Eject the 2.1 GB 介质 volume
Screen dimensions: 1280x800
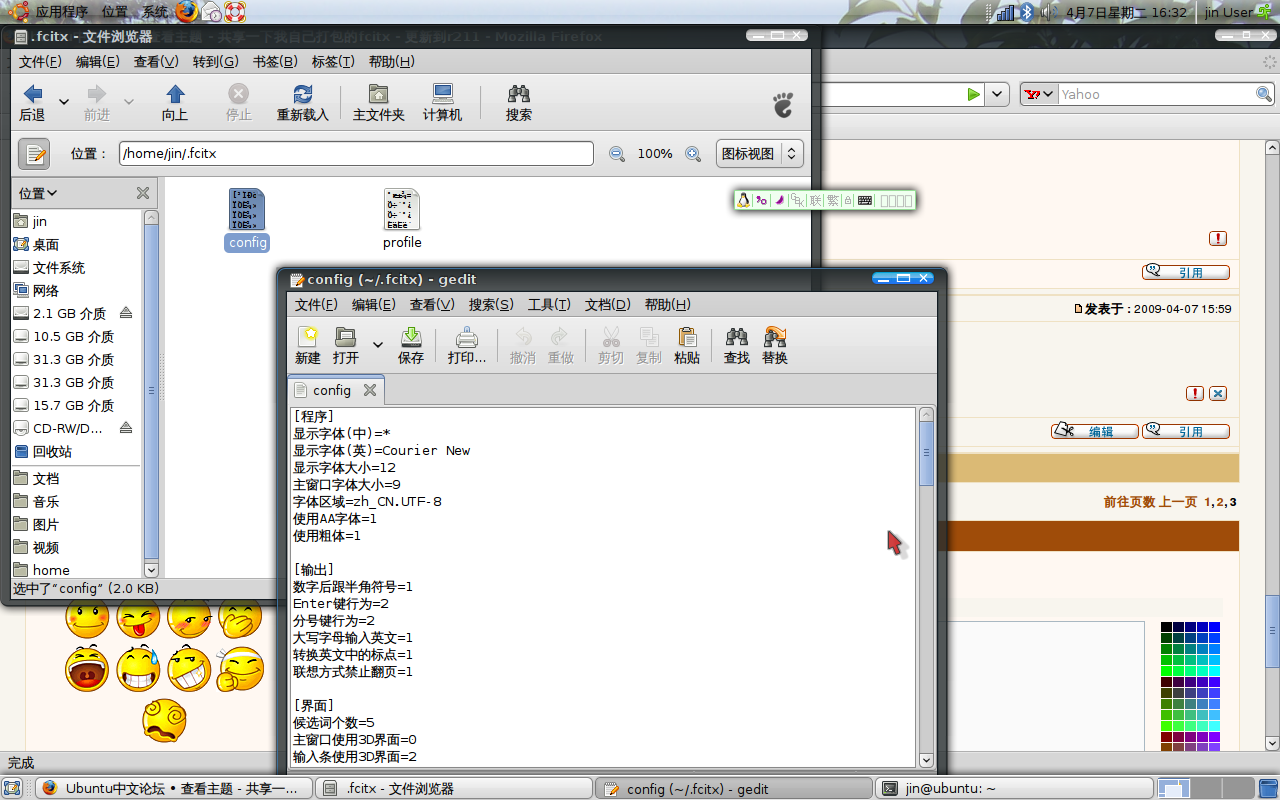pos(126,313)
